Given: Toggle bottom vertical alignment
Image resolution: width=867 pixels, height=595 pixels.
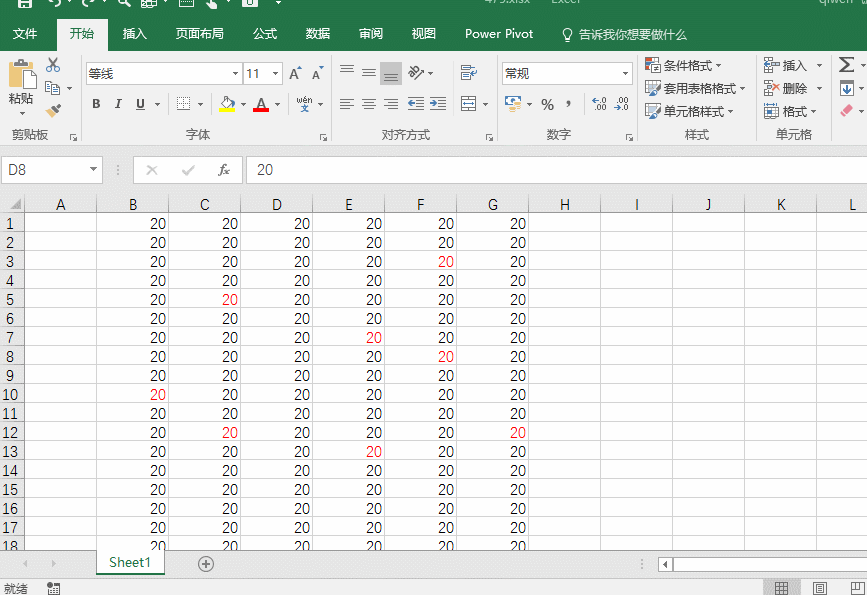Looking at the screenshot, I should [391, 73].
